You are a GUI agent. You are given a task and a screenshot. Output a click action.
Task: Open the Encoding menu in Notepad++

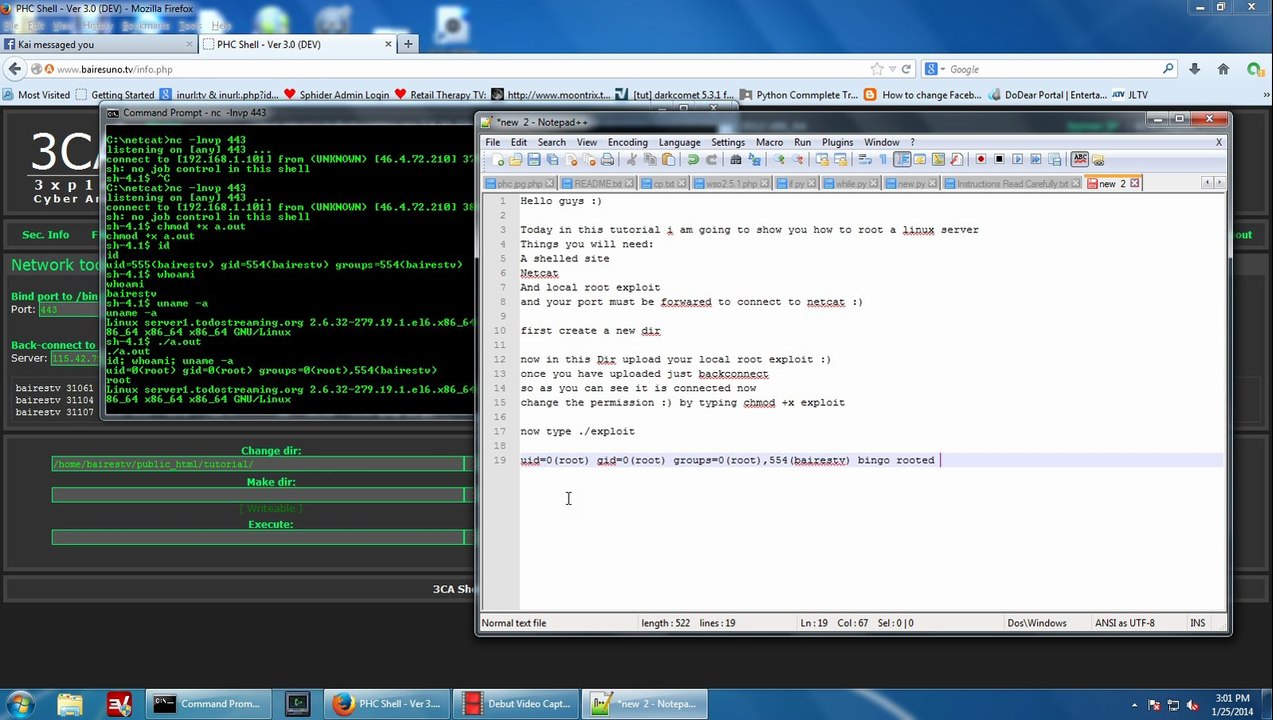point(627,142)
